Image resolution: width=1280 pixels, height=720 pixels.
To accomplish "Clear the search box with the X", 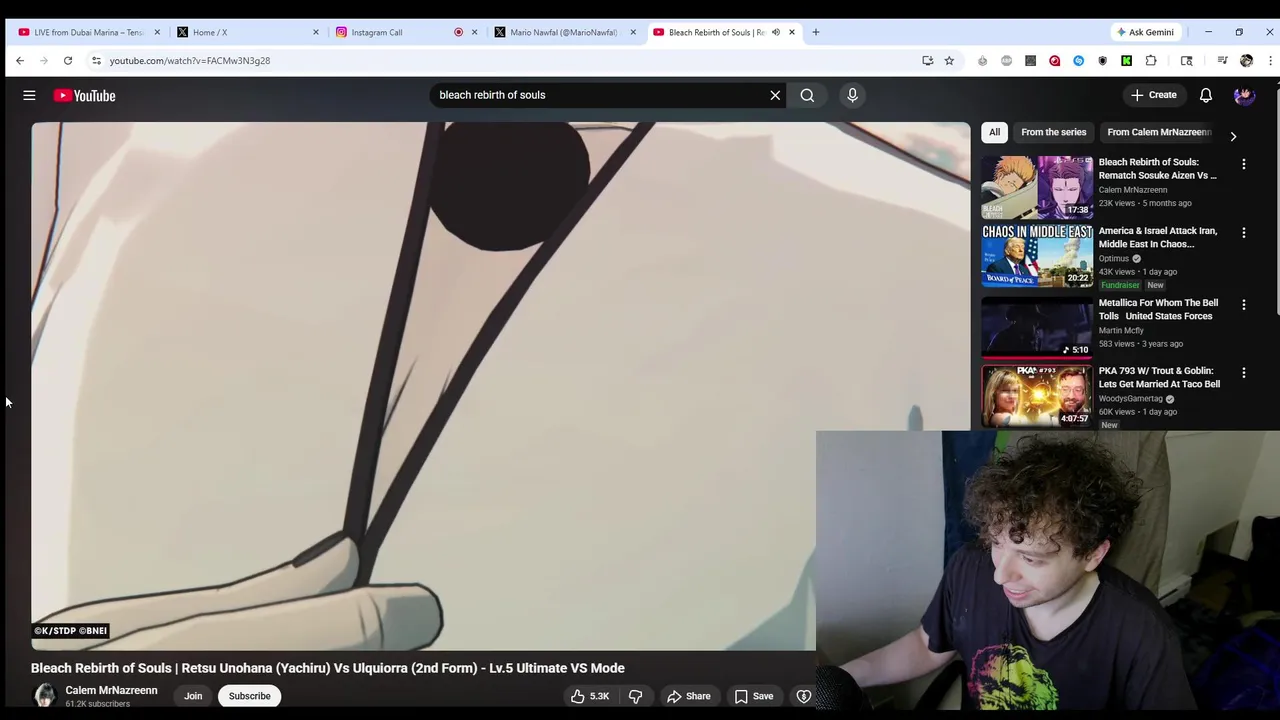I will tap(775, 95).
